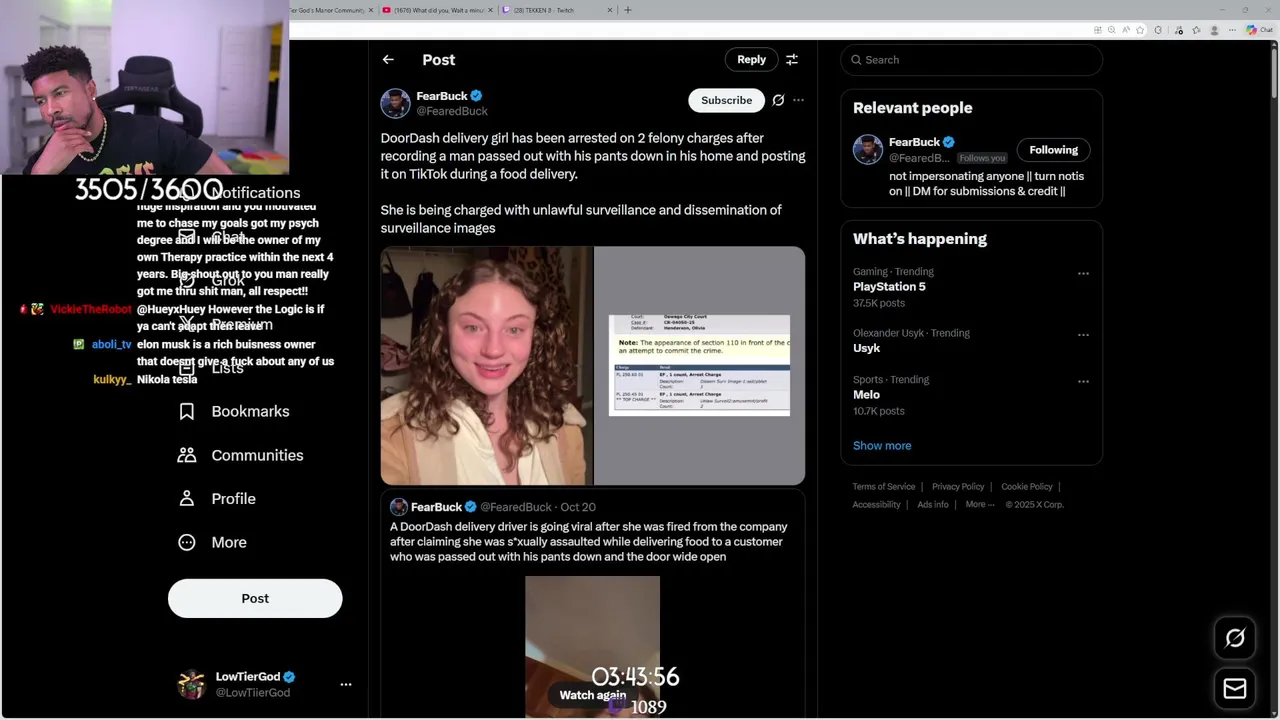Open Notifications in sidebar

pyautogui.click(x=255, y=193)
